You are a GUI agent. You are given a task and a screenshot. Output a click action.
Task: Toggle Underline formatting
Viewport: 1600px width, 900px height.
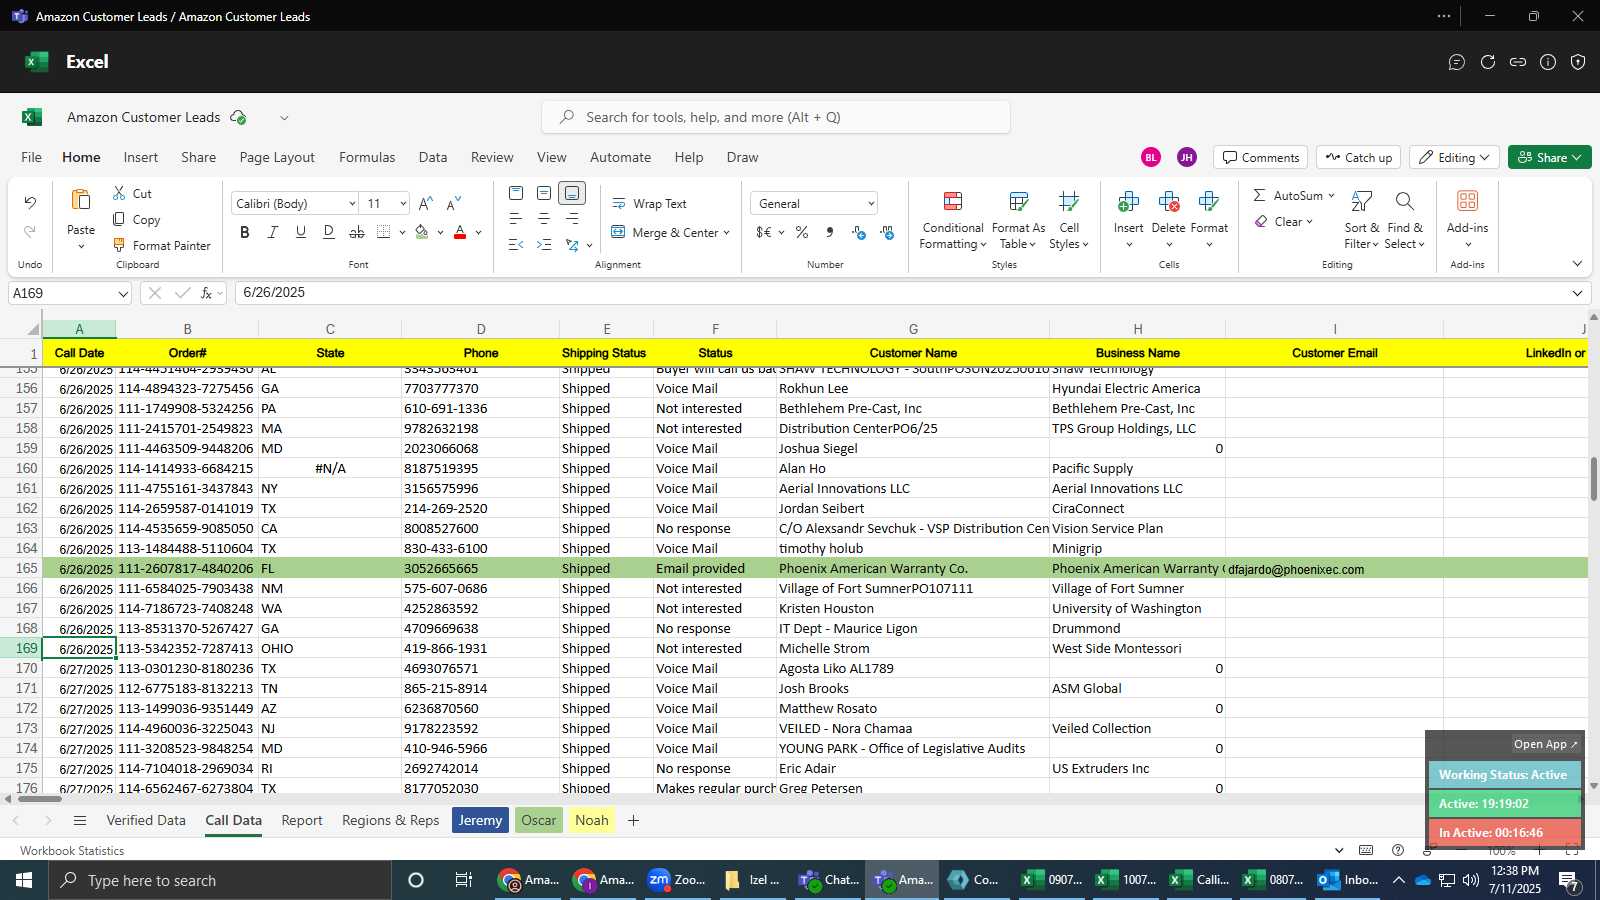(300, 232)
